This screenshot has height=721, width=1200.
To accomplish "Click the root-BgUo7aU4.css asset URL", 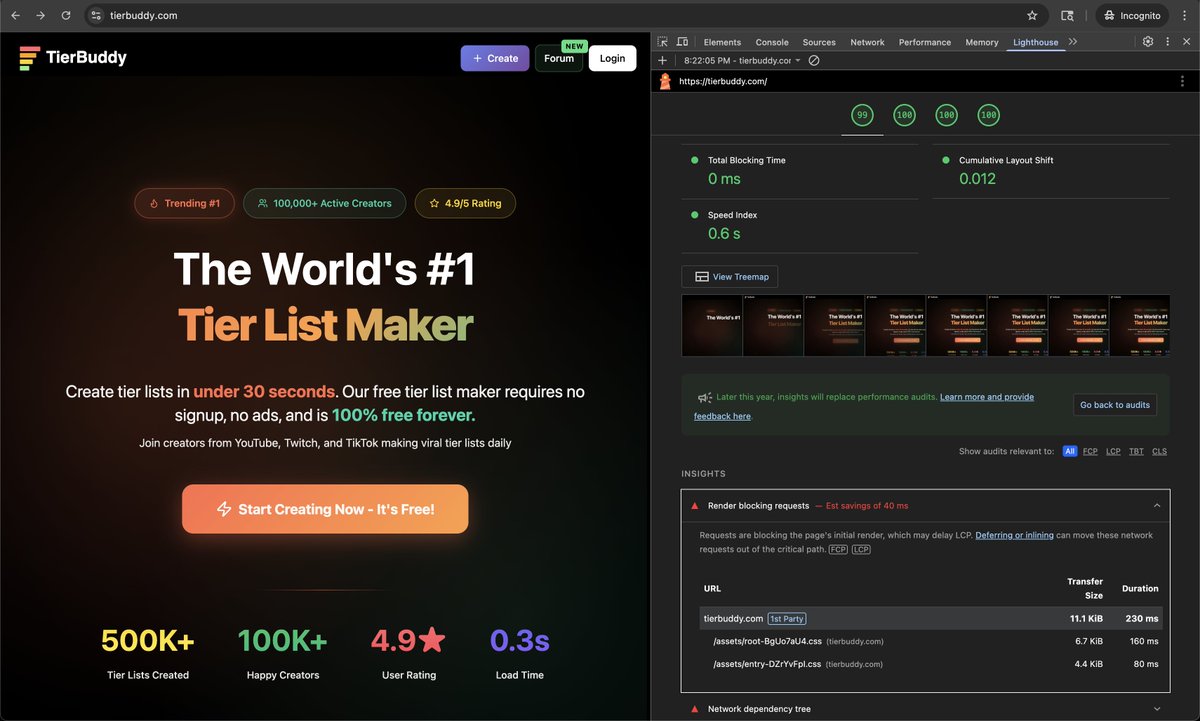I will (x=767, y=641).
